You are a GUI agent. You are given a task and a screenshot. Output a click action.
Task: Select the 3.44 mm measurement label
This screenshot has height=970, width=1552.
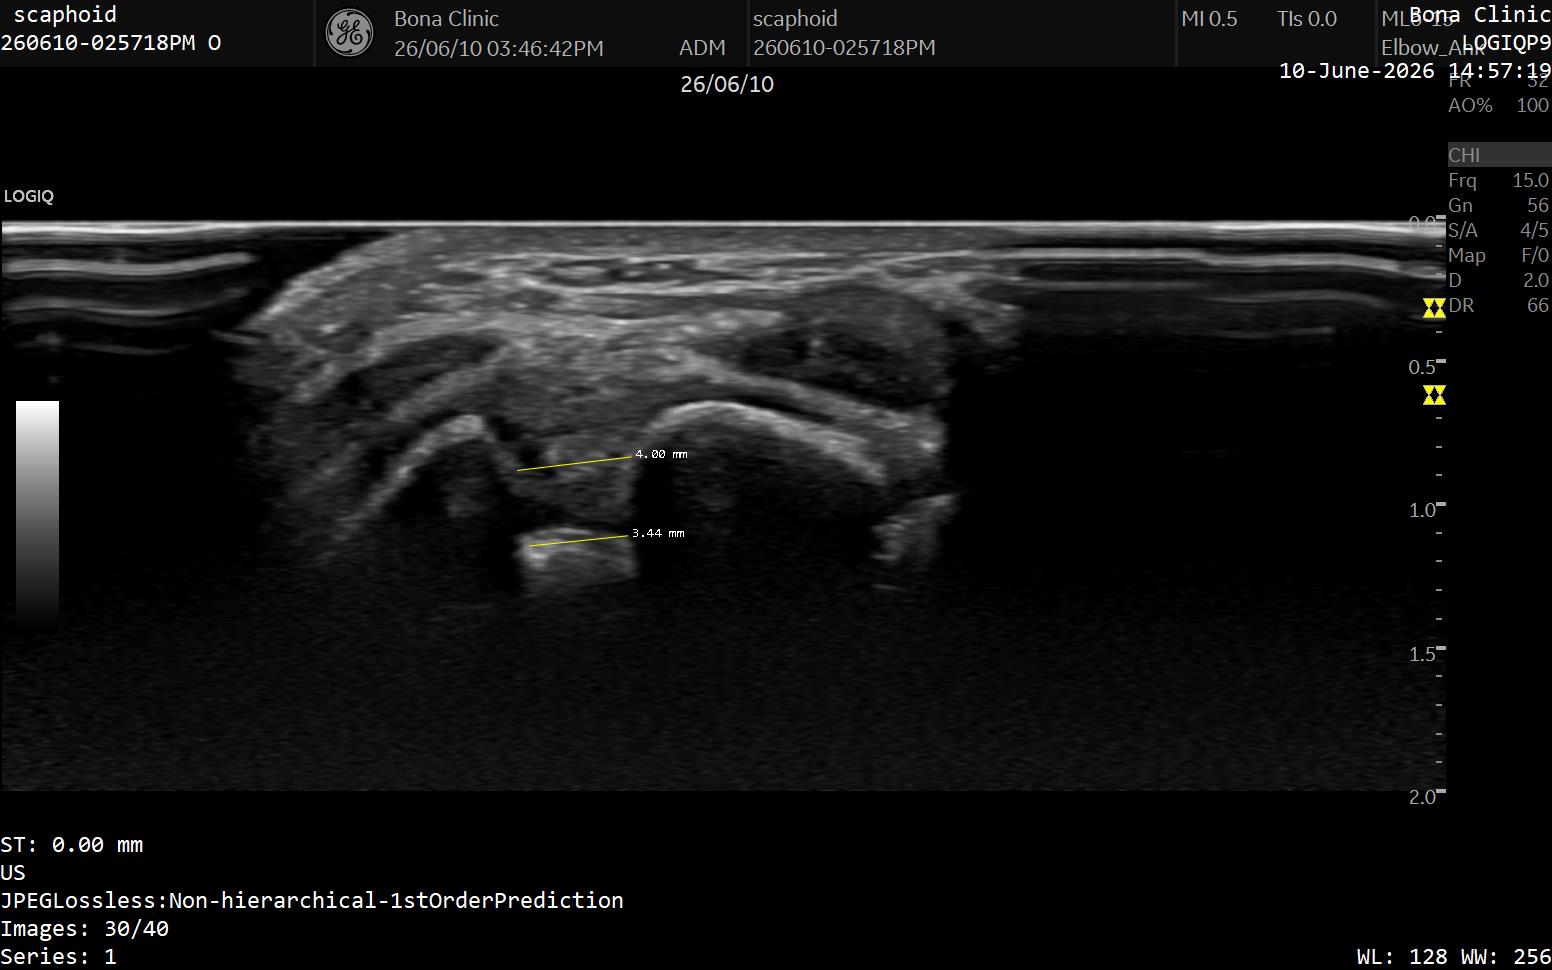click(658, 533)
